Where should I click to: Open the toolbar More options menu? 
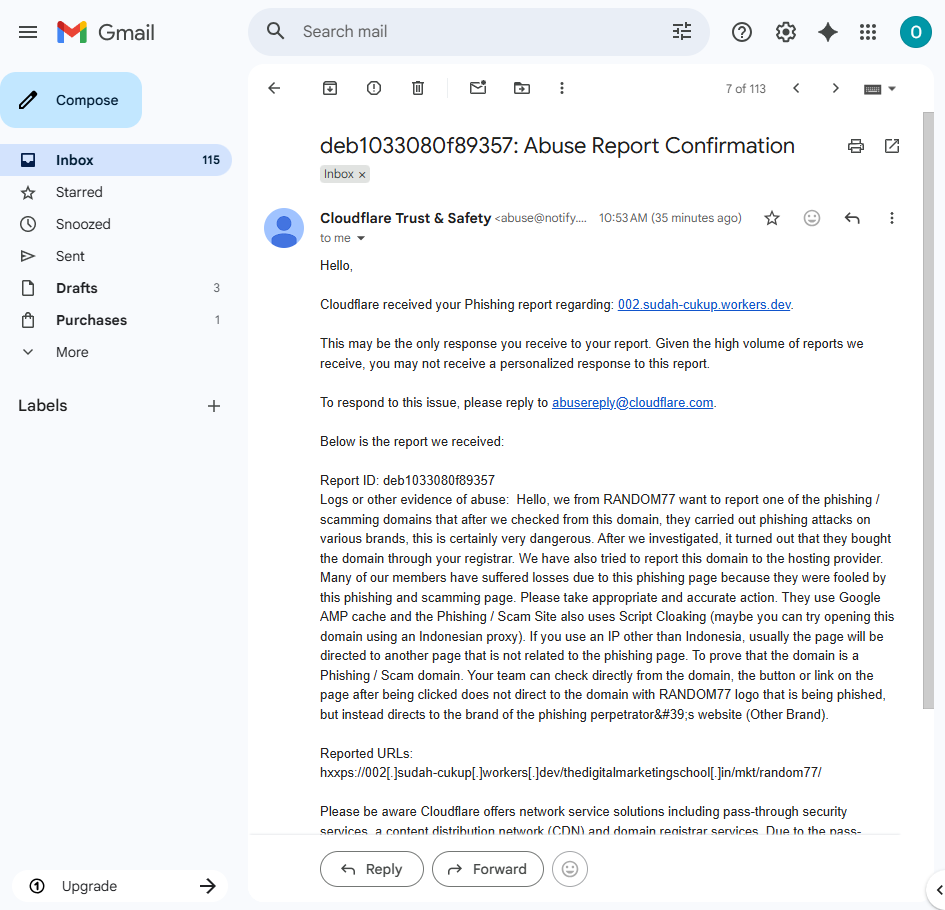(562, 89)
